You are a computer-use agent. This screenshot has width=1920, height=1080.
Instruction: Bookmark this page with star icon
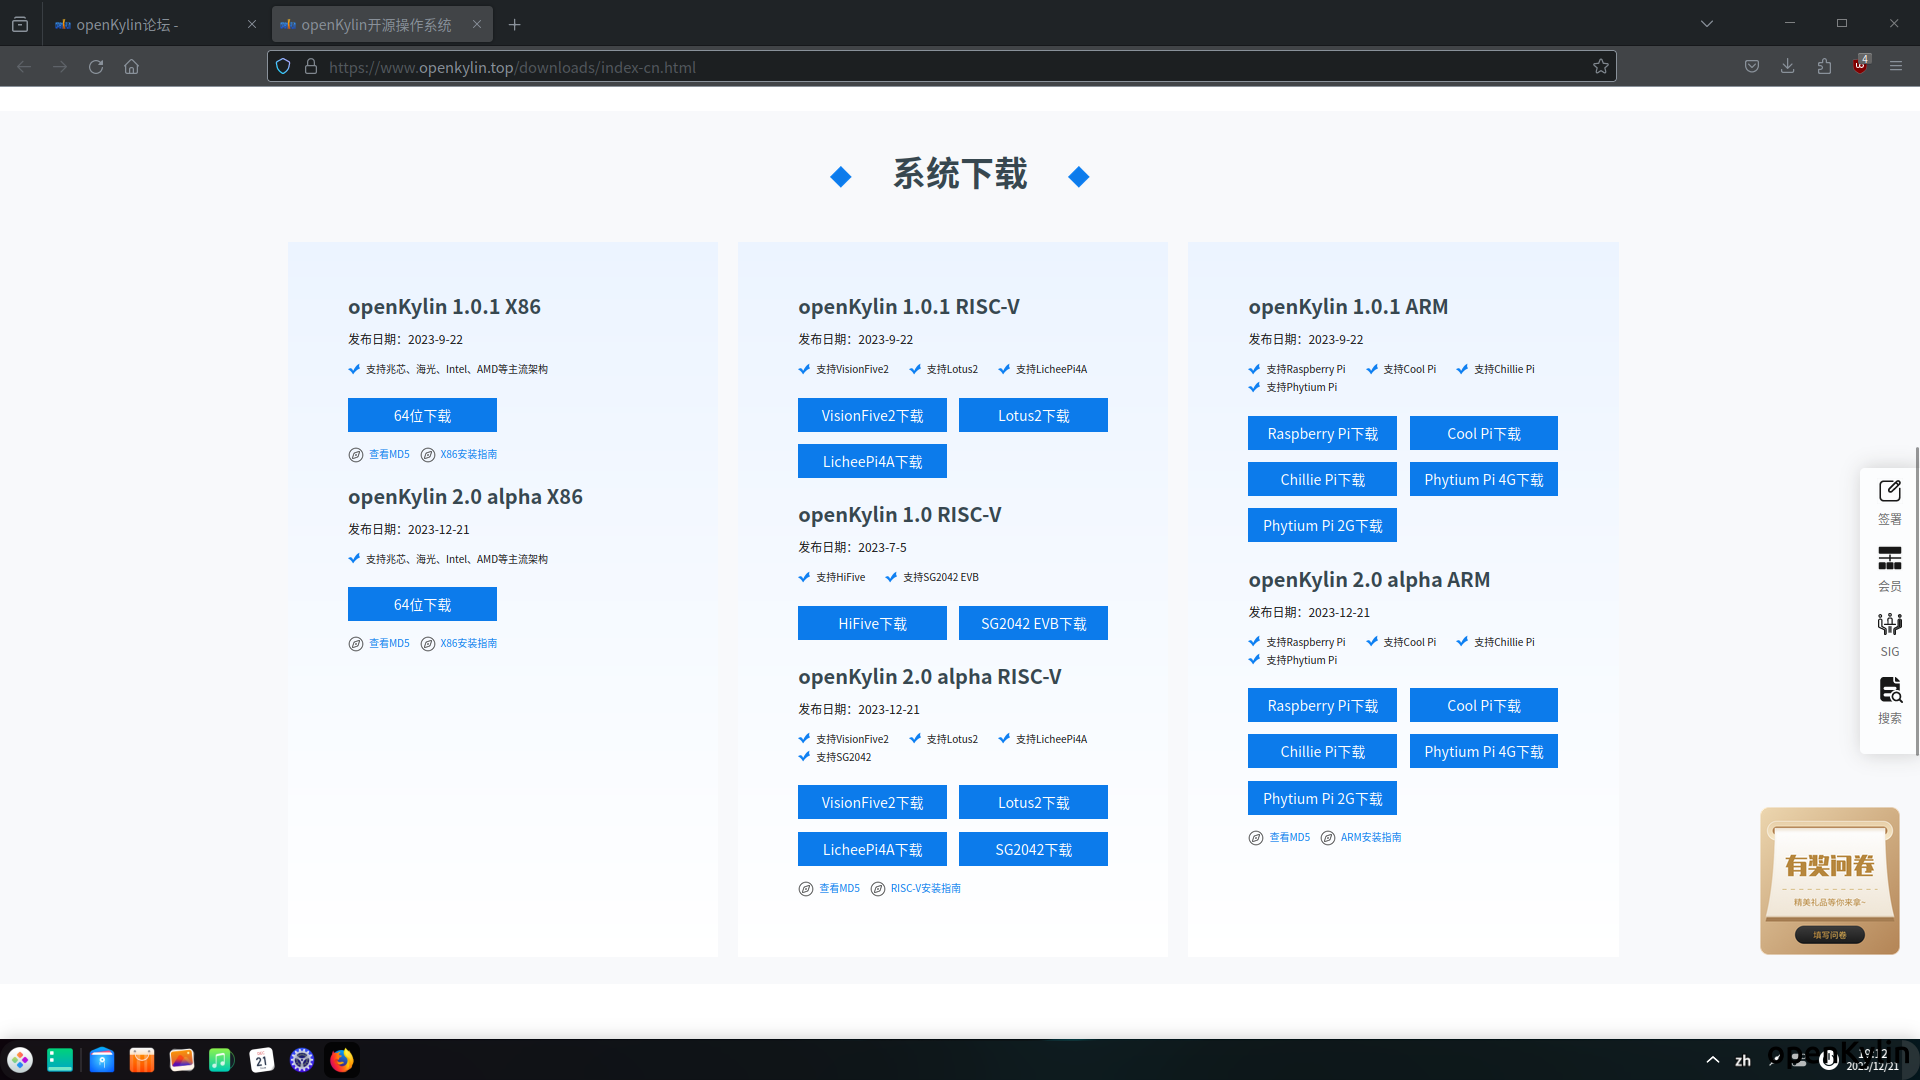(1601, 67)
